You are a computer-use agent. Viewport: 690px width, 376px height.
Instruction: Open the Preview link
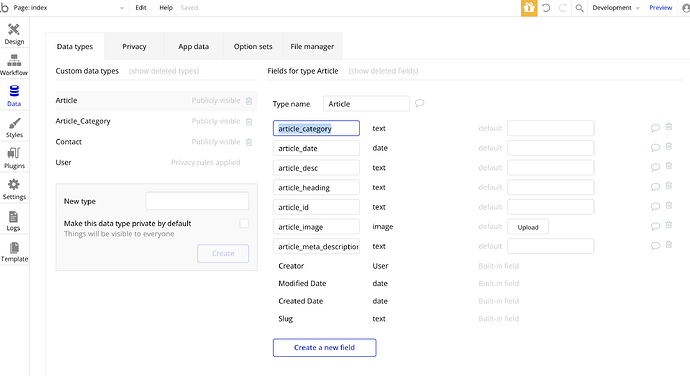[x=661, y=8]
